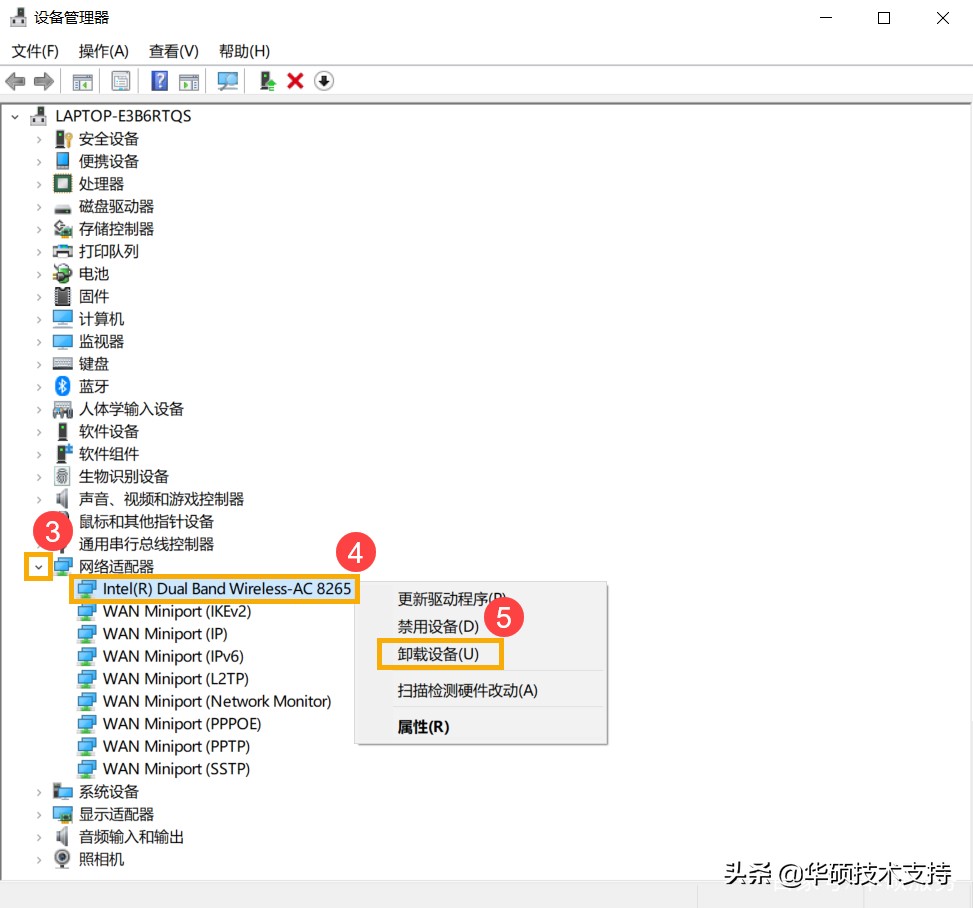Select the Bluetooth device category icon

click(60, 386)
